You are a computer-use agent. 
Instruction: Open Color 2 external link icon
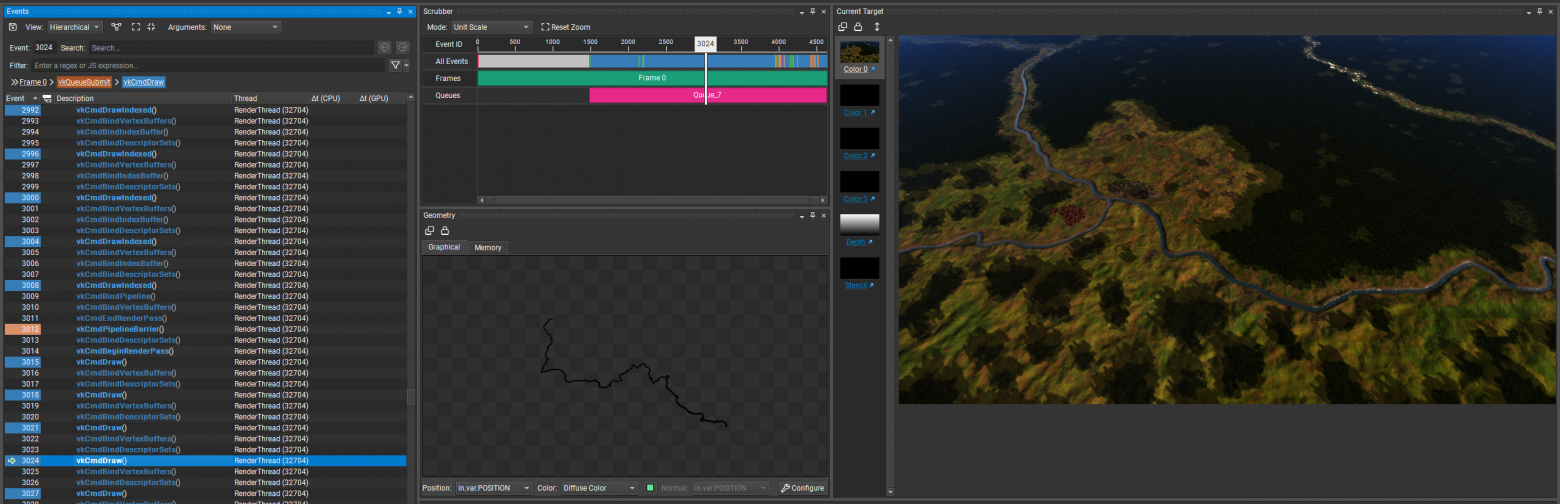872,156
